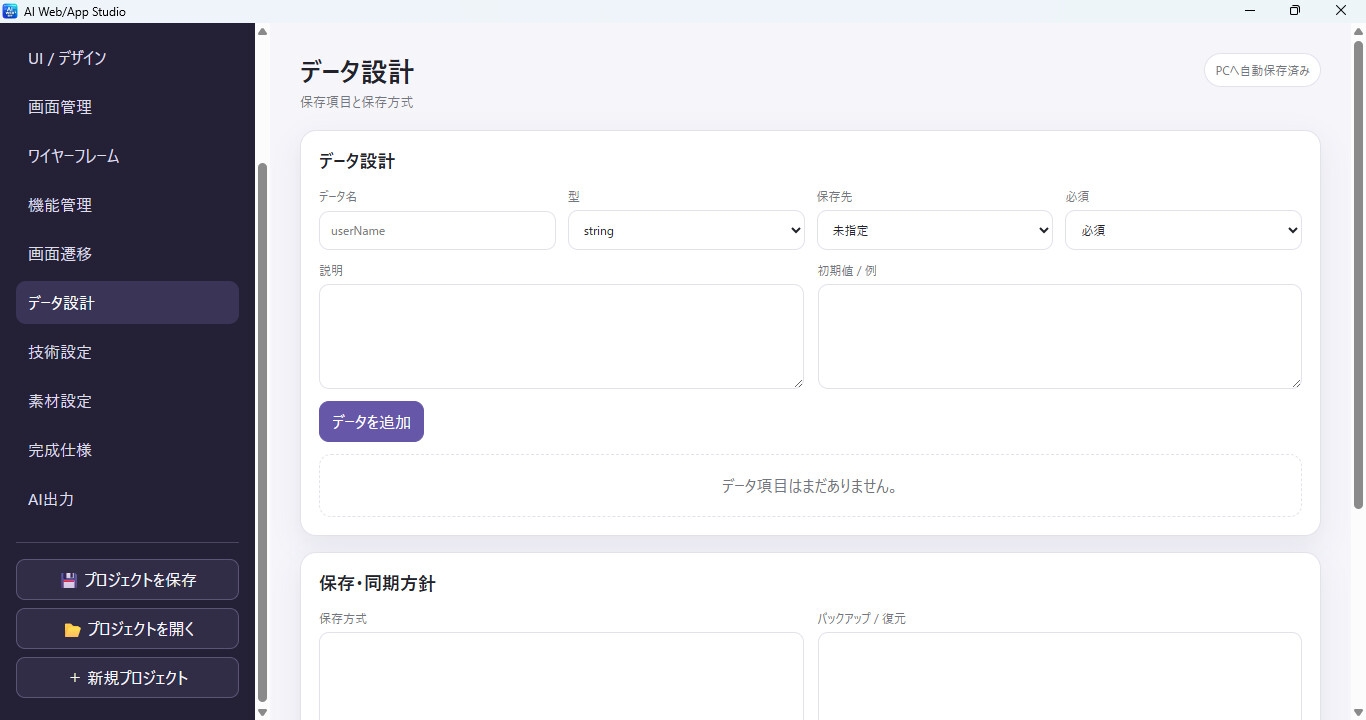
Task: Open the 保存先 dropdown showing 未指定
Action: 935,230
